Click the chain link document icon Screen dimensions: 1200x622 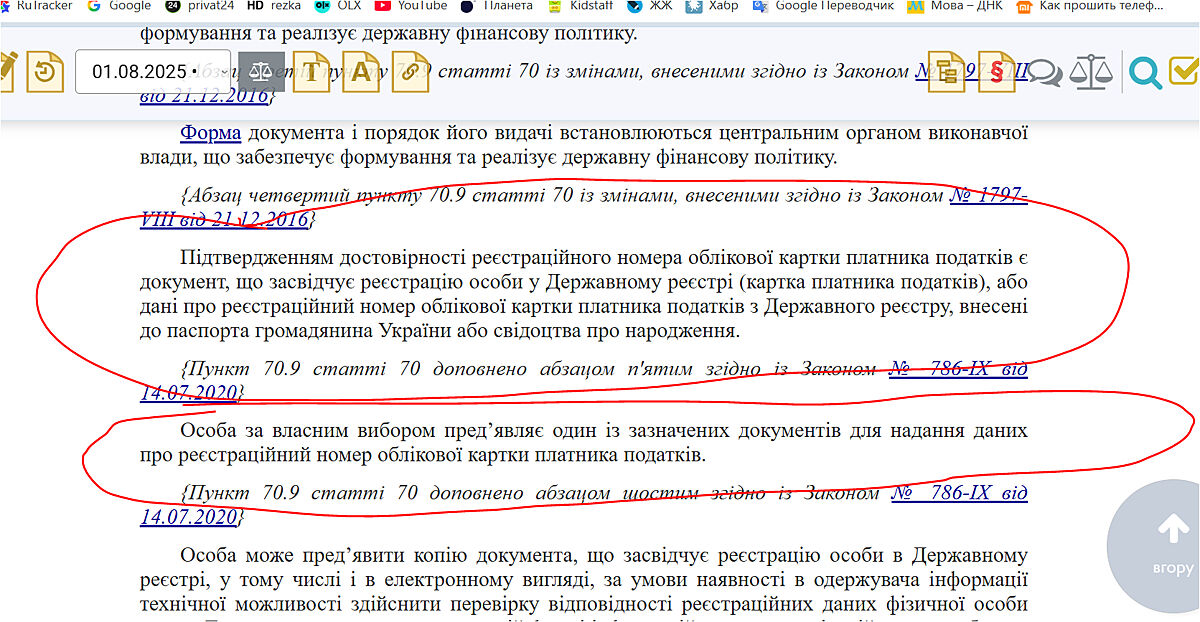tap(410, 72)
